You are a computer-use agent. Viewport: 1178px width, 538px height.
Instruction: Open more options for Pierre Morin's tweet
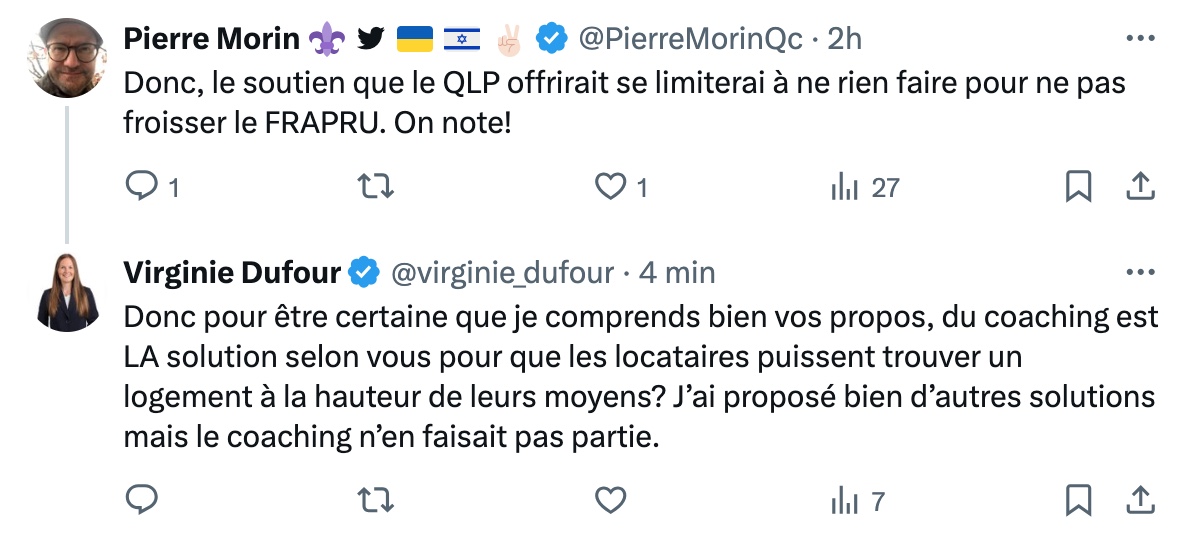(x=1140, y=38)
